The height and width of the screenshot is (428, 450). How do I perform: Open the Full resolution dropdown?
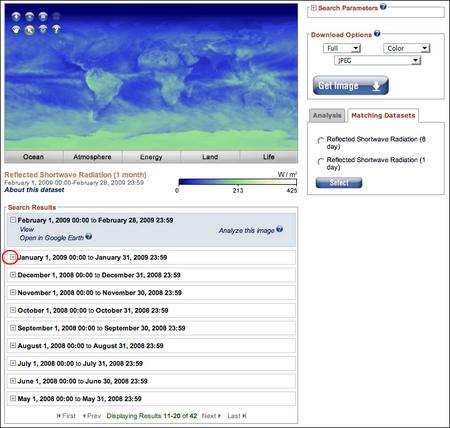[x=342, y=48]
